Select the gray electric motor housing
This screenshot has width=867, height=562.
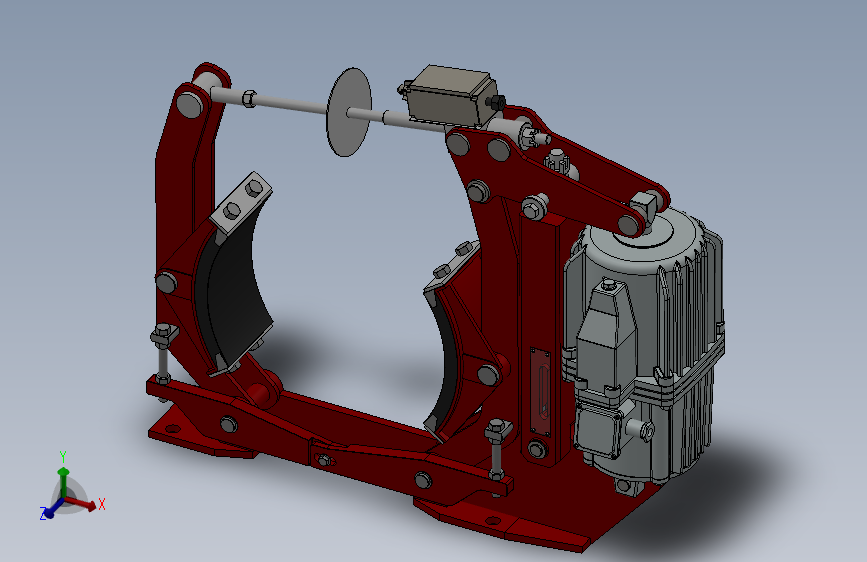pyautogui.click(x=644, y=351)
